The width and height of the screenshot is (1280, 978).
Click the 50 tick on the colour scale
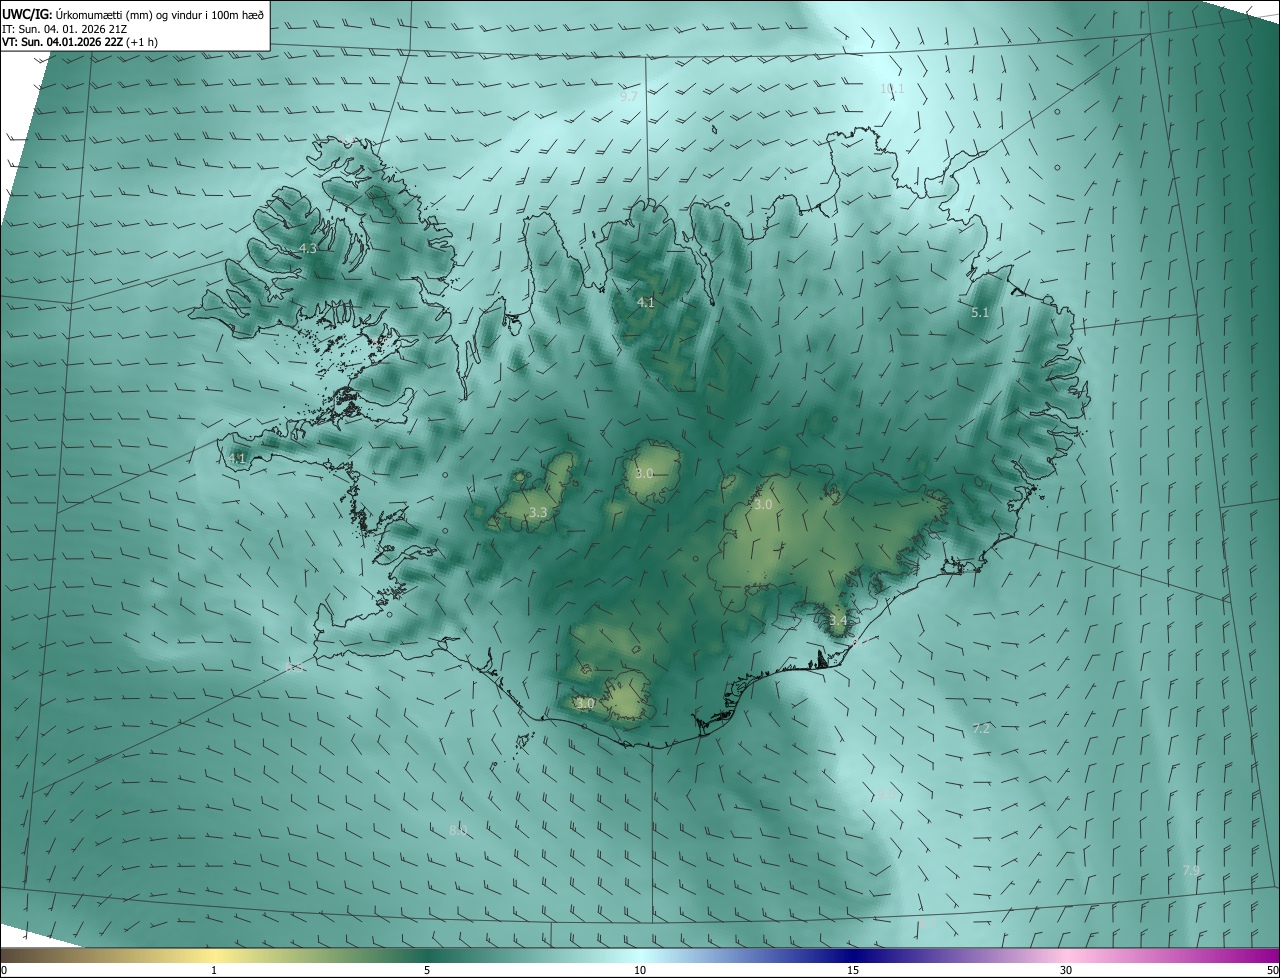[1272, 970]
